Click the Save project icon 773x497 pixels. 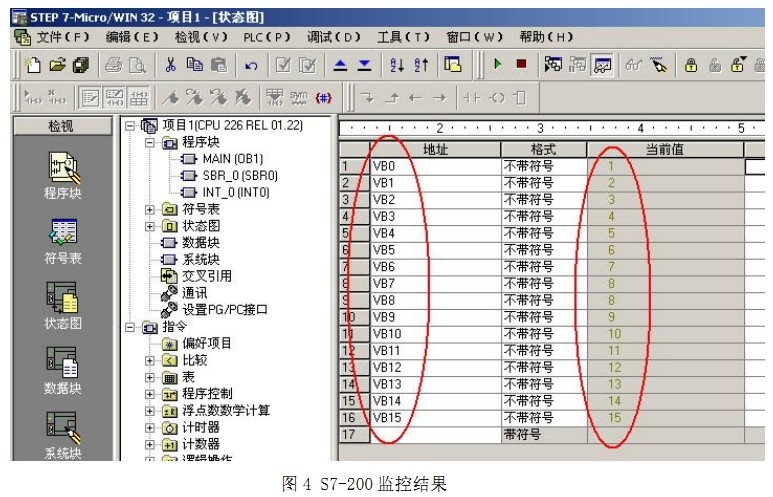click(x=81, y=65)
